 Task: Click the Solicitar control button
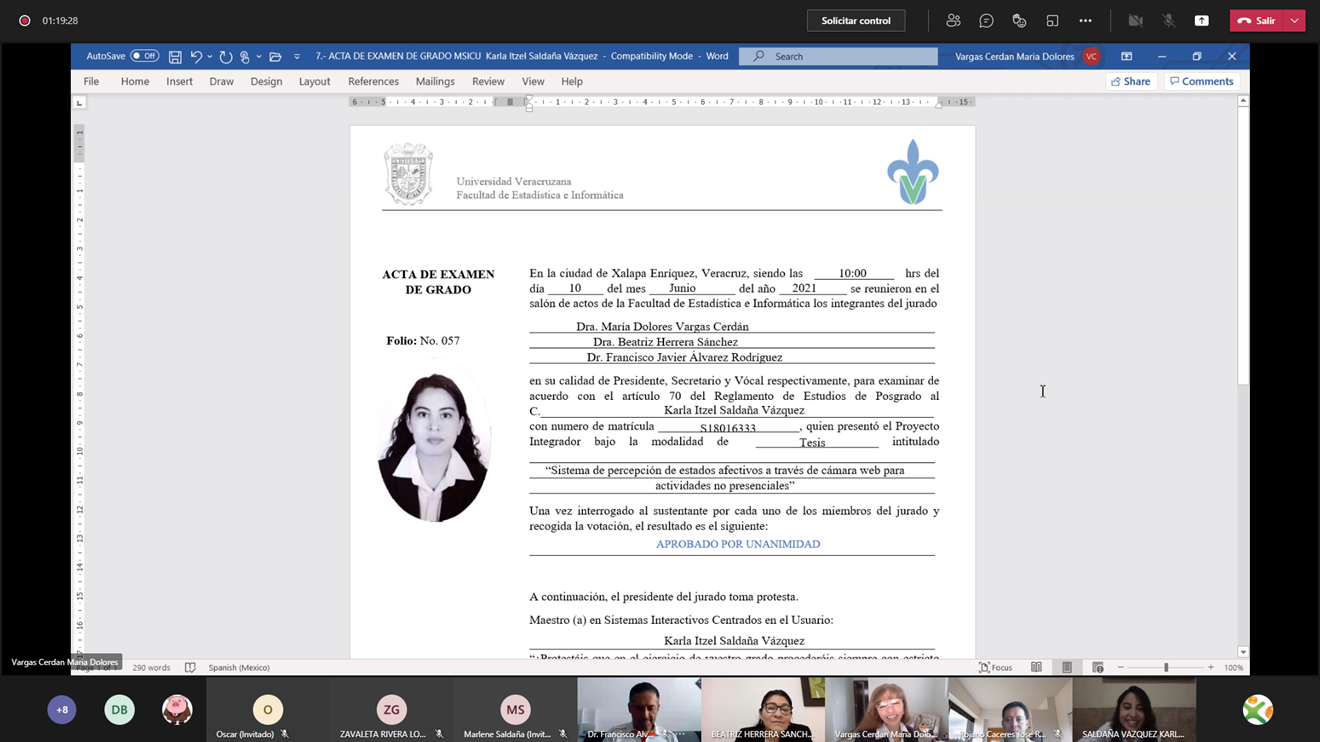[855, 21]
